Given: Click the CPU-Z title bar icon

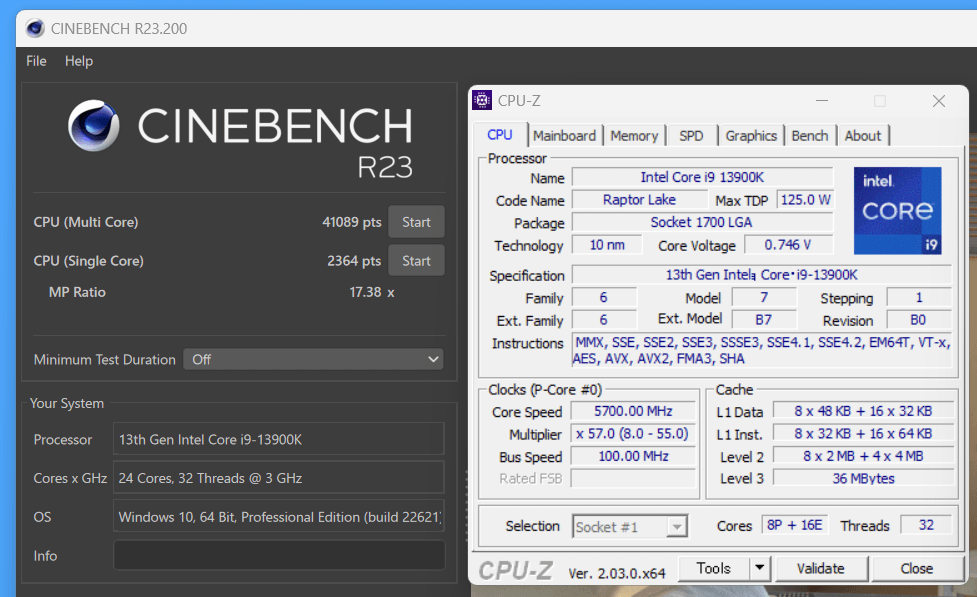Looking at the screenshot, I should [481, 101].
